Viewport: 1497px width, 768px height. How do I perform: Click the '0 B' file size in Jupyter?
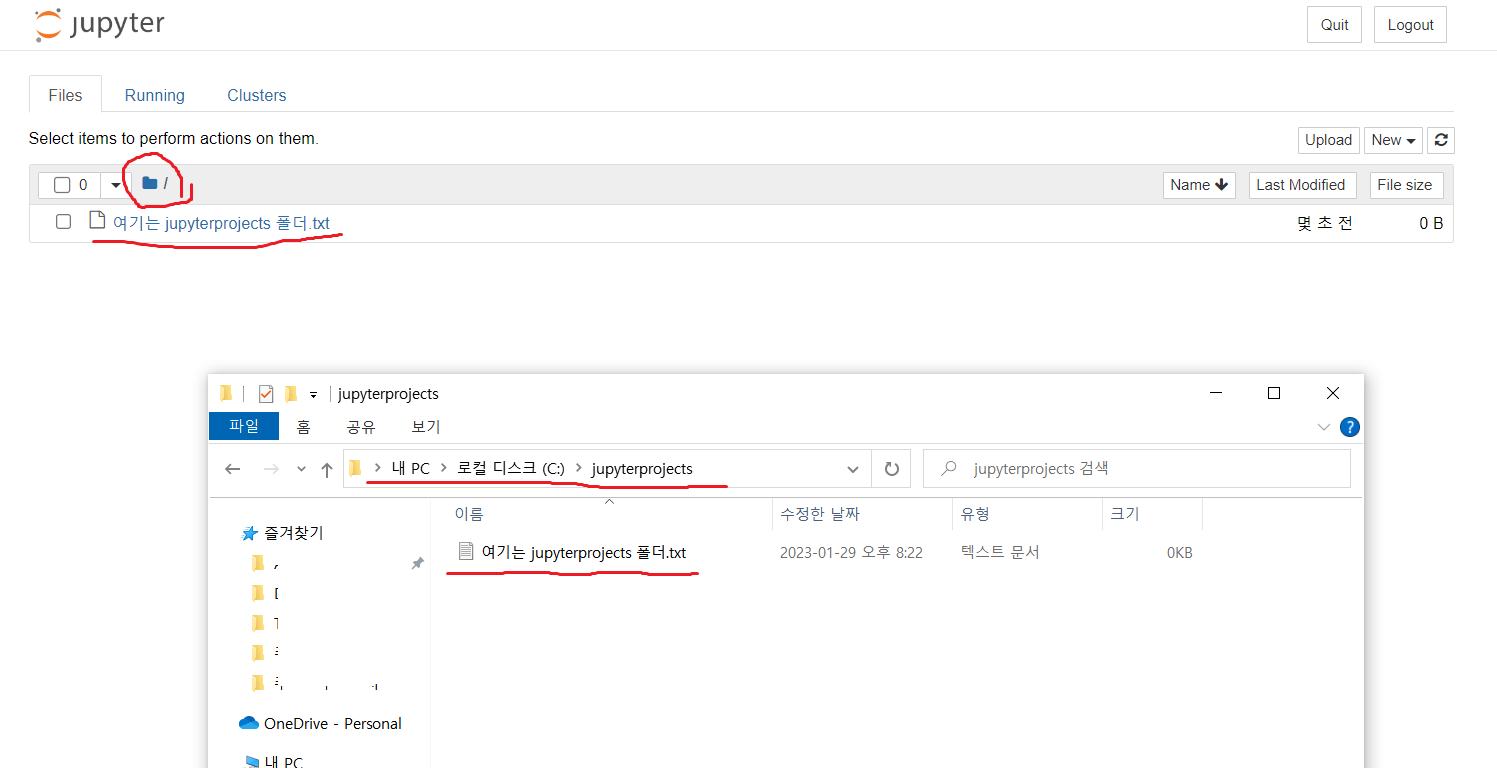coord(1431,224)
